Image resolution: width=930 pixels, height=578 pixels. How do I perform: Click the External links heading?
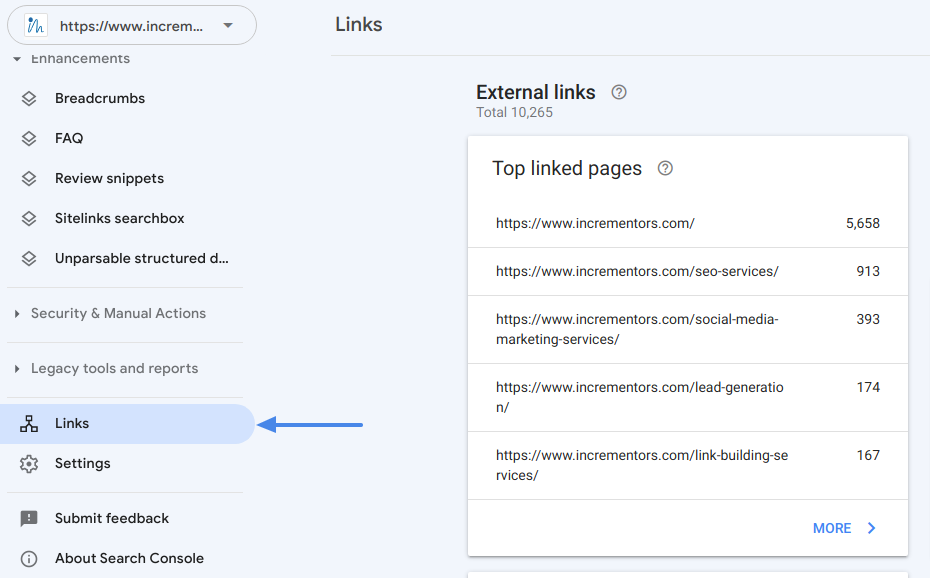[x=536, y=92]
